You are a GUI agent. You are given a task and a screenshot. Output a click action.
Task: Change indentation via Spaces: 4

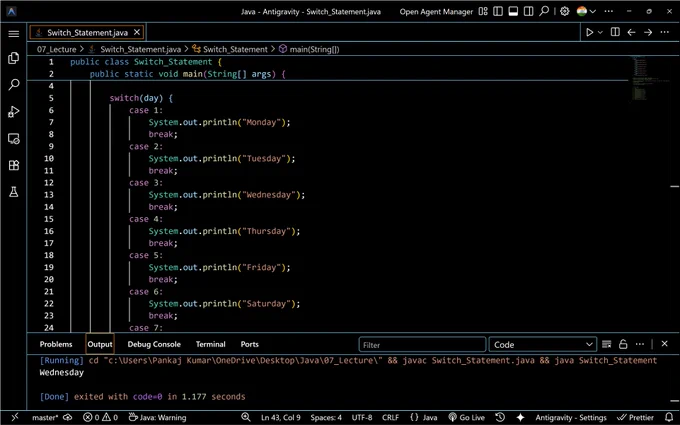[x=326, y=418]
